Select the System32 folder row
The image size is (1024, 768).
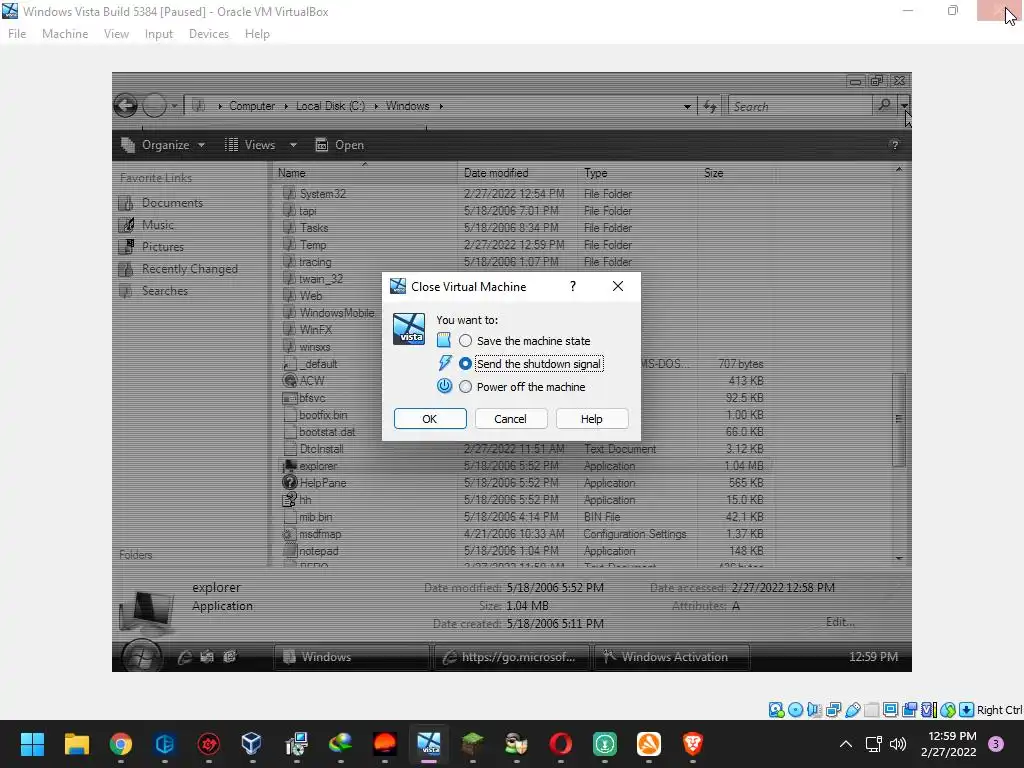point(522,194)
